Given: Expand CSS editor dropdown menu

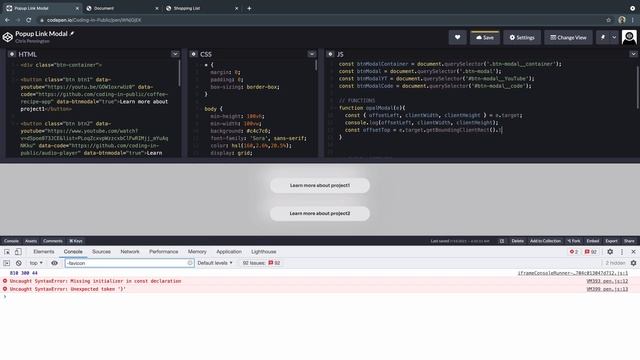Looking at the screenshot, I should 312,54.
